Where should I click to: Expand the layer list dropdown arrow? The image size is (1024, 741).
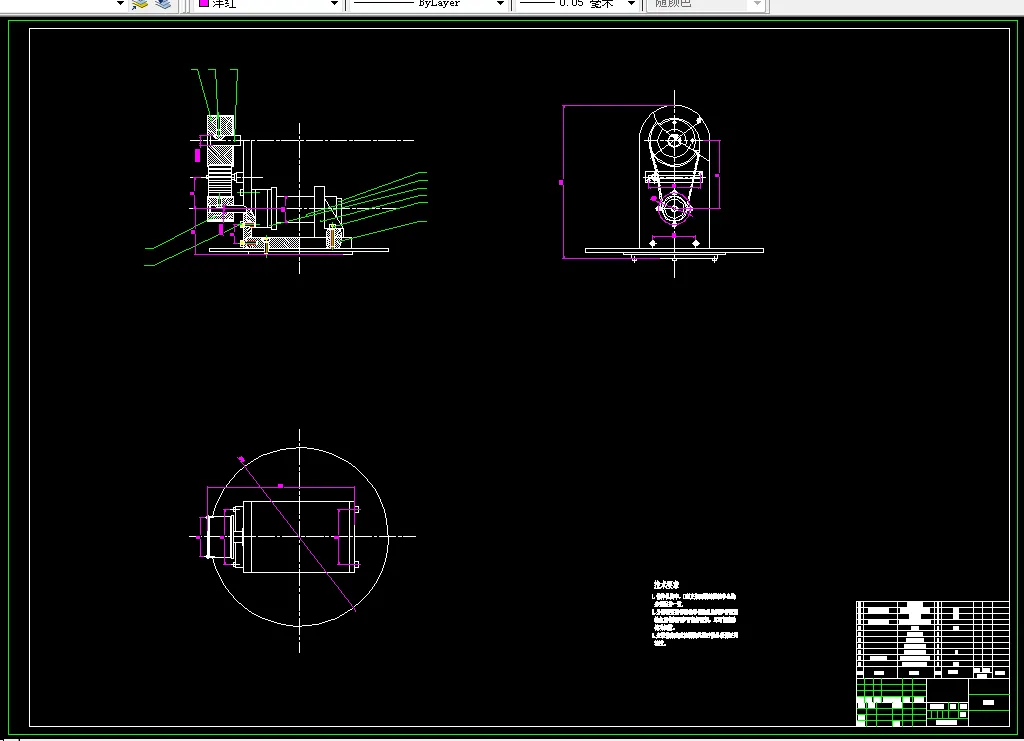[x=120, y=4]
